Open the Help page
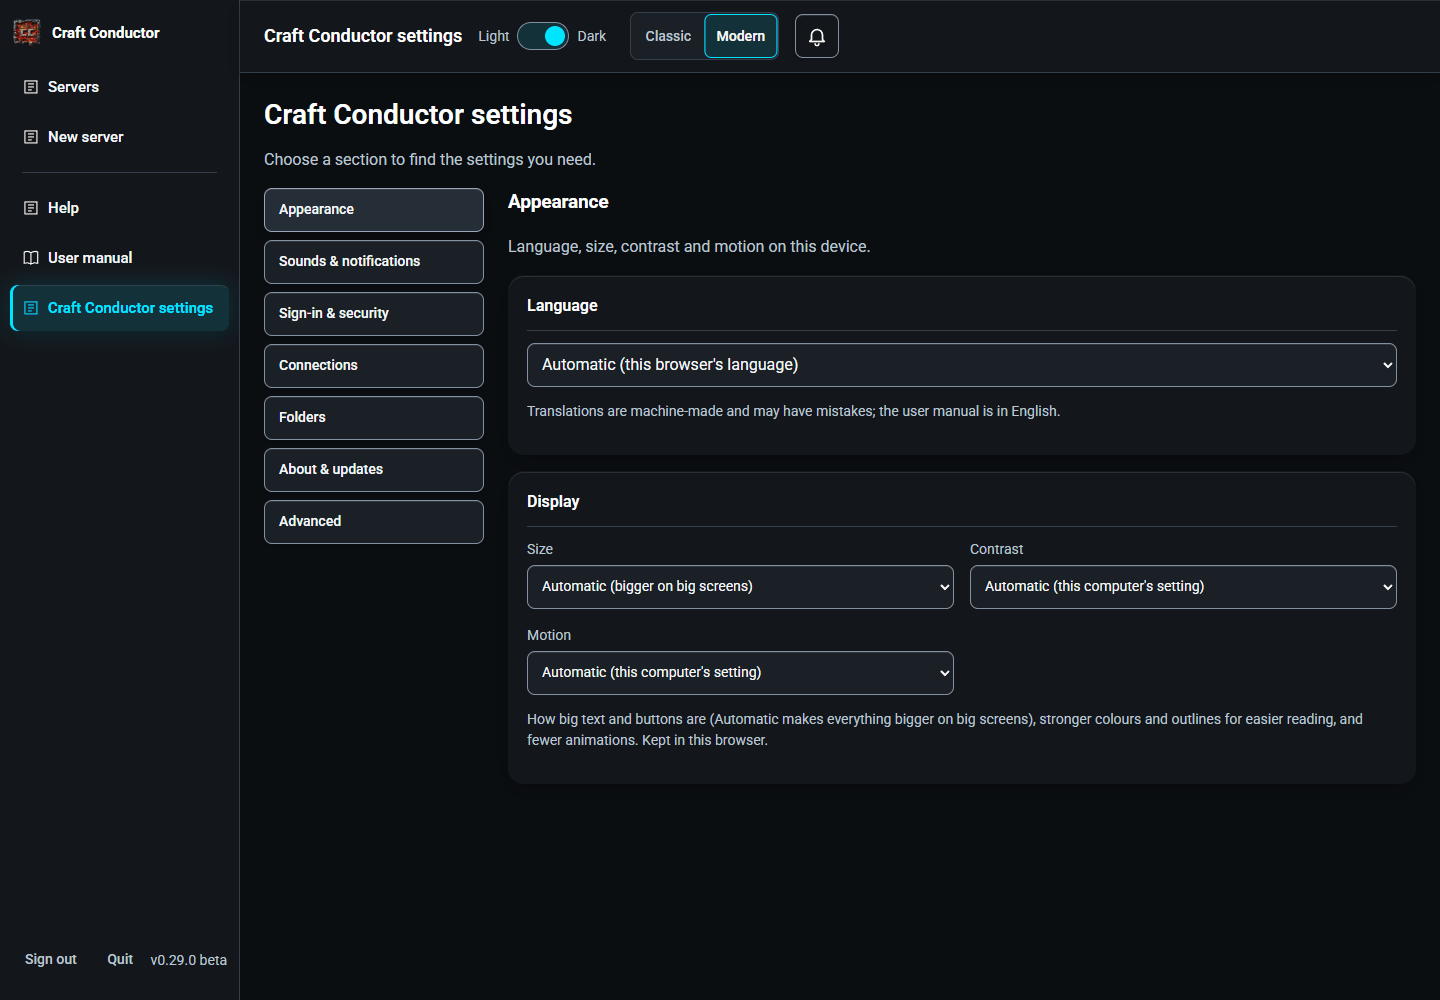This screenshot has height=1000, width=1440. tap(120, 208)
